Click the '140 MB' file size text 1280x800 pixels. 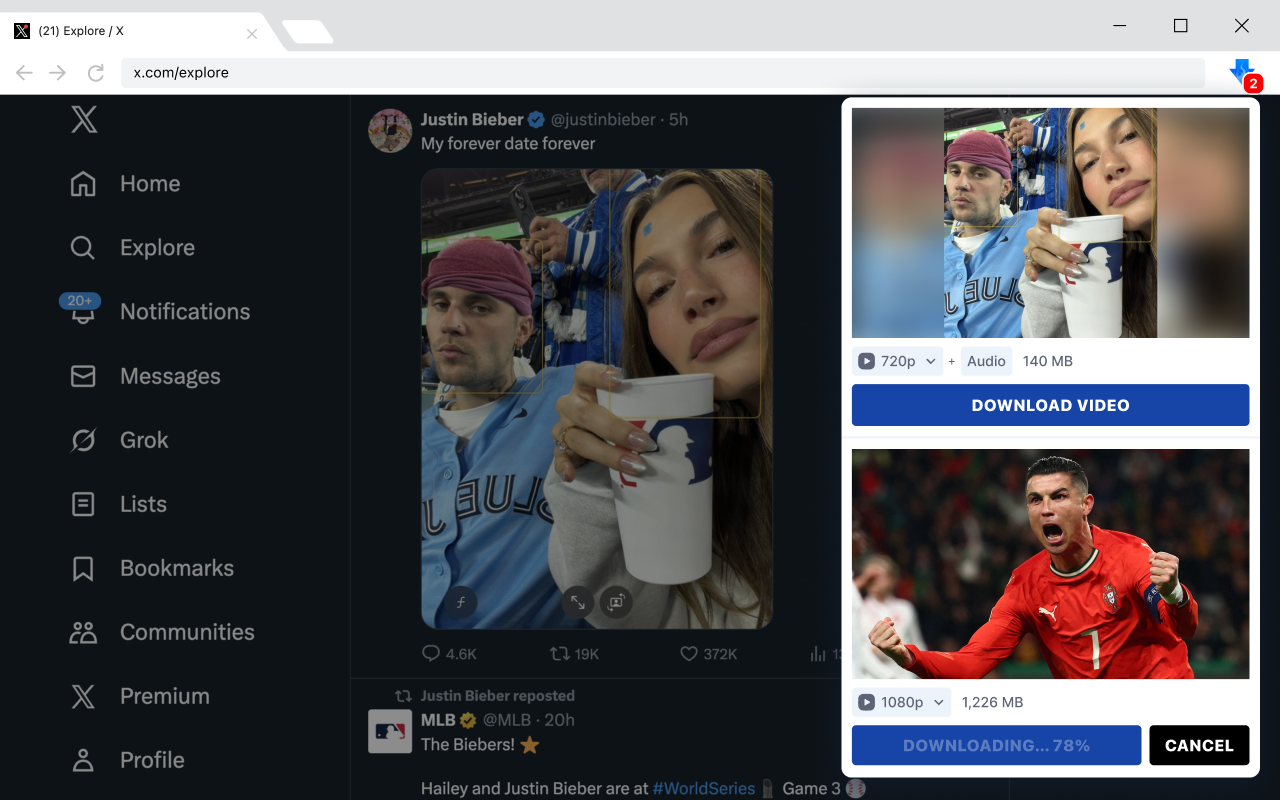tap(1048, 361)
